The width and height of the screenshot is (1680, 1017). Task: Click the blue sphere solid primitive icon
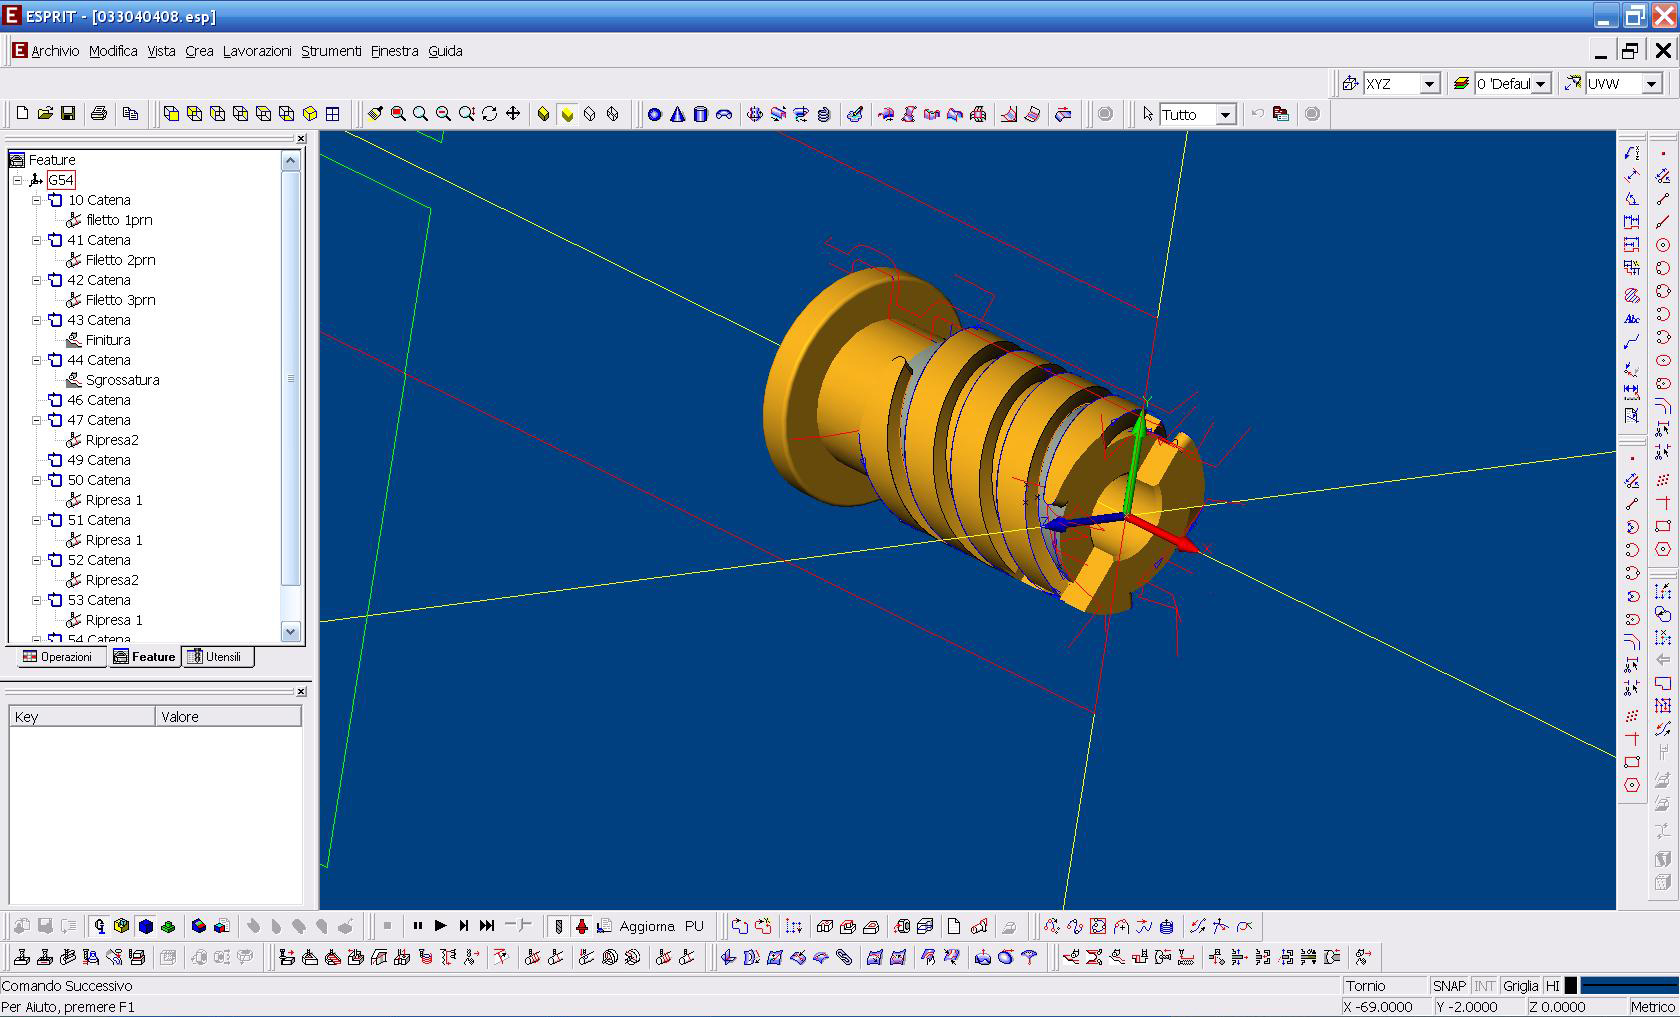pyautogui.click(x=654, y=114)
